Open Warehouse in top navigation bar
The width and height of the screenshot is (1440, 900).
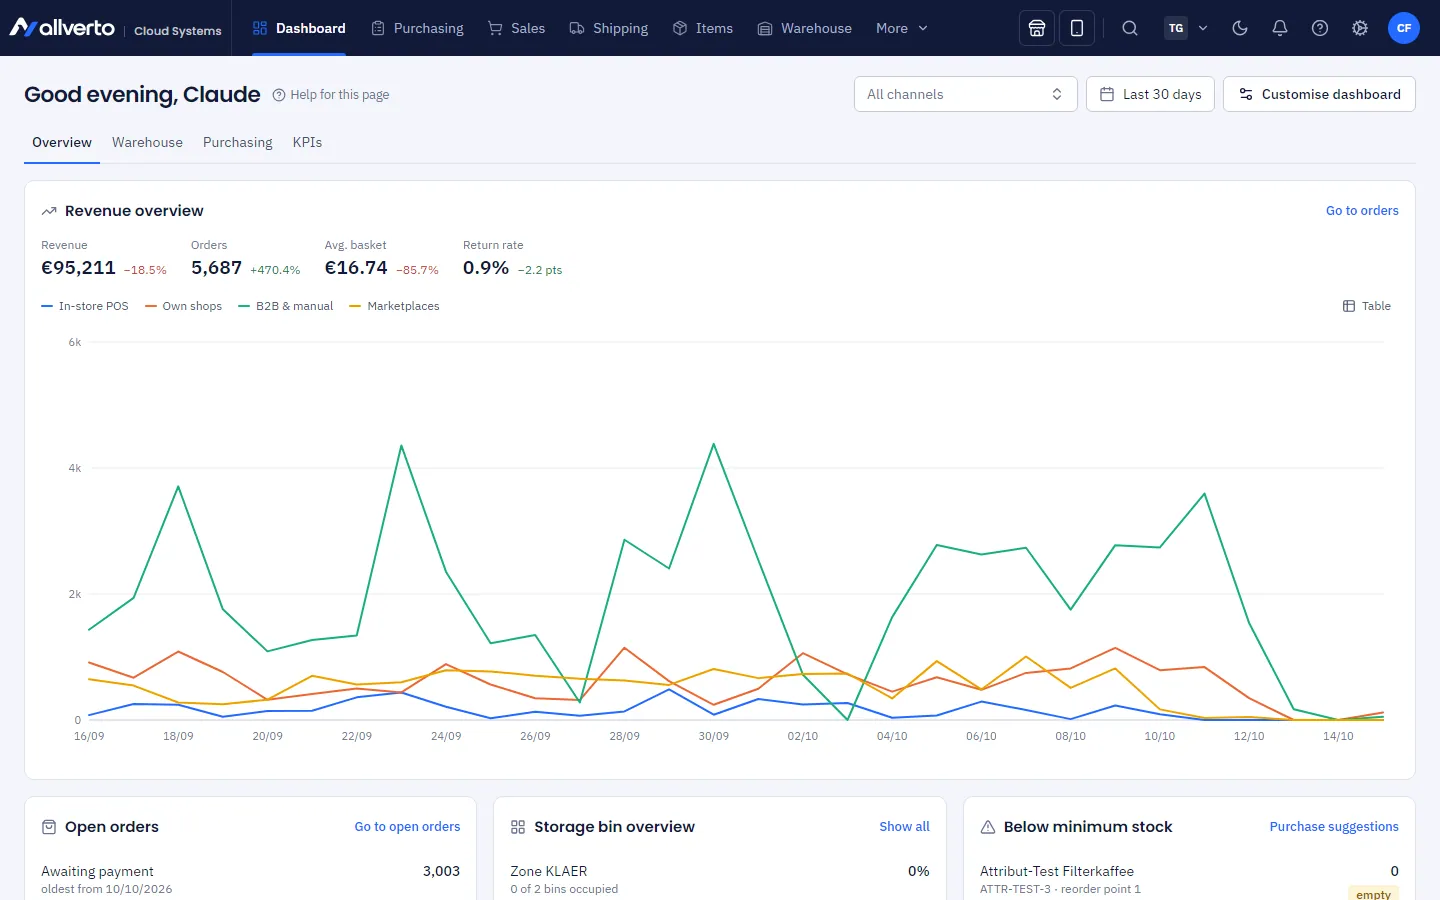coord(805,28)
